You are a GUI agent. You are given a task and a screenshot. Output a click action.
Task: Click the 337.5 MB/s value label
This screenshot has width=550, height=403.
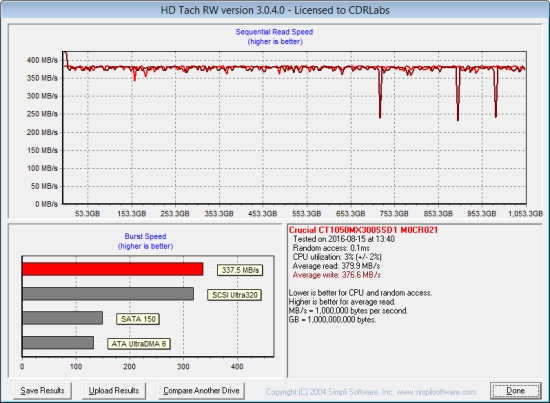pyautogui.click(x=240, y=270)
